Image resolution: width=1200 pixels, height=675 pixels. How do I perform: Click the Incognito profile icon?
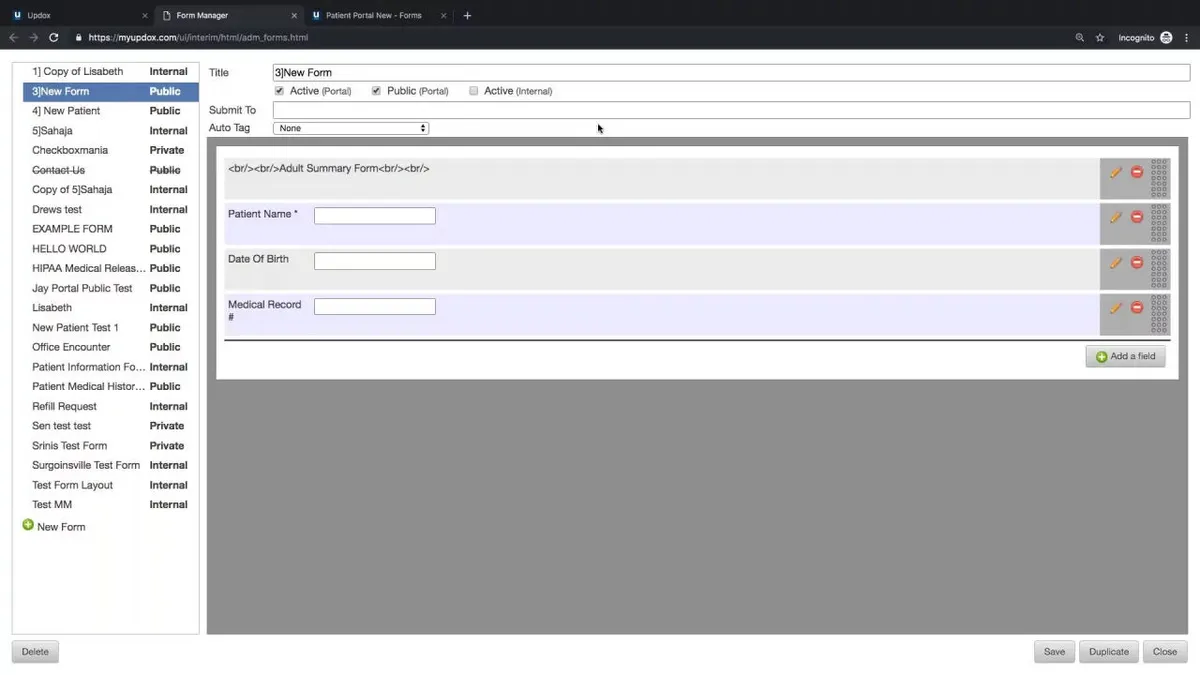click(1166, 37)
